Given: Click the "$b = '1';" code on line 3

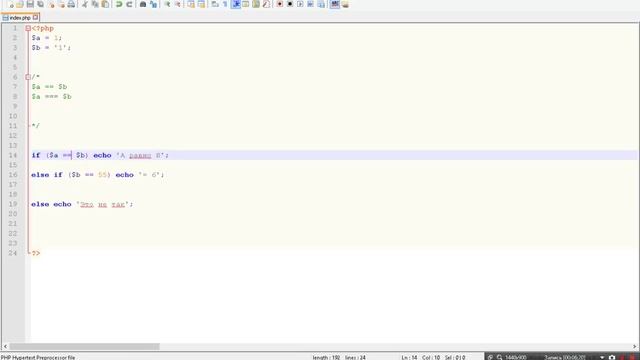Looking at the screenshot, I should (51, 48).
